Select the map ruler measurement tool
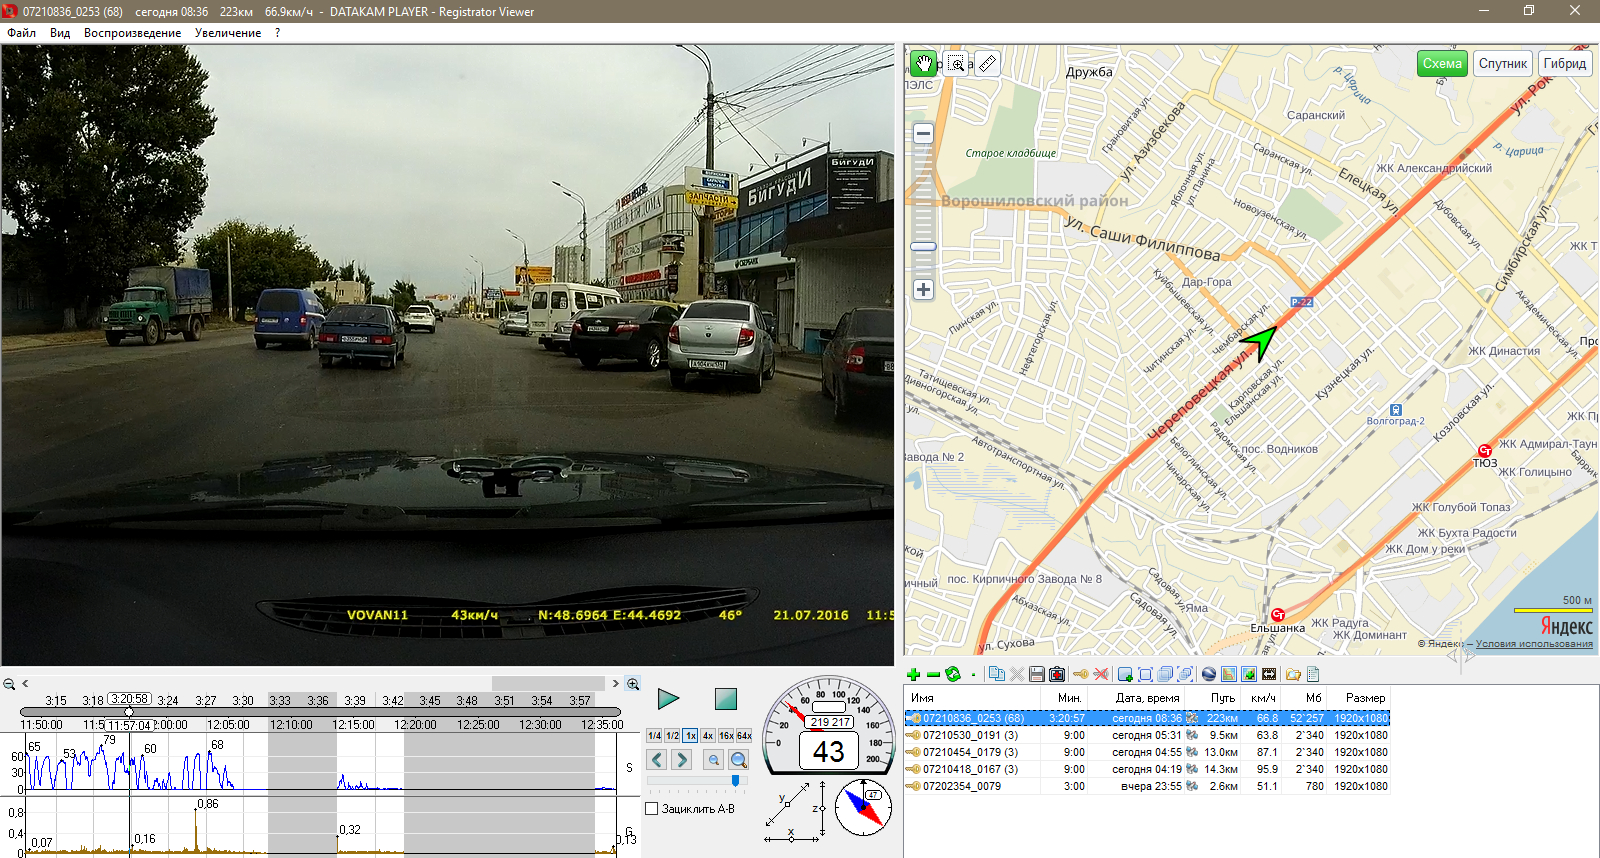Image resolution: width=1600 pixels, height=858 pixels. click(987, 64)
